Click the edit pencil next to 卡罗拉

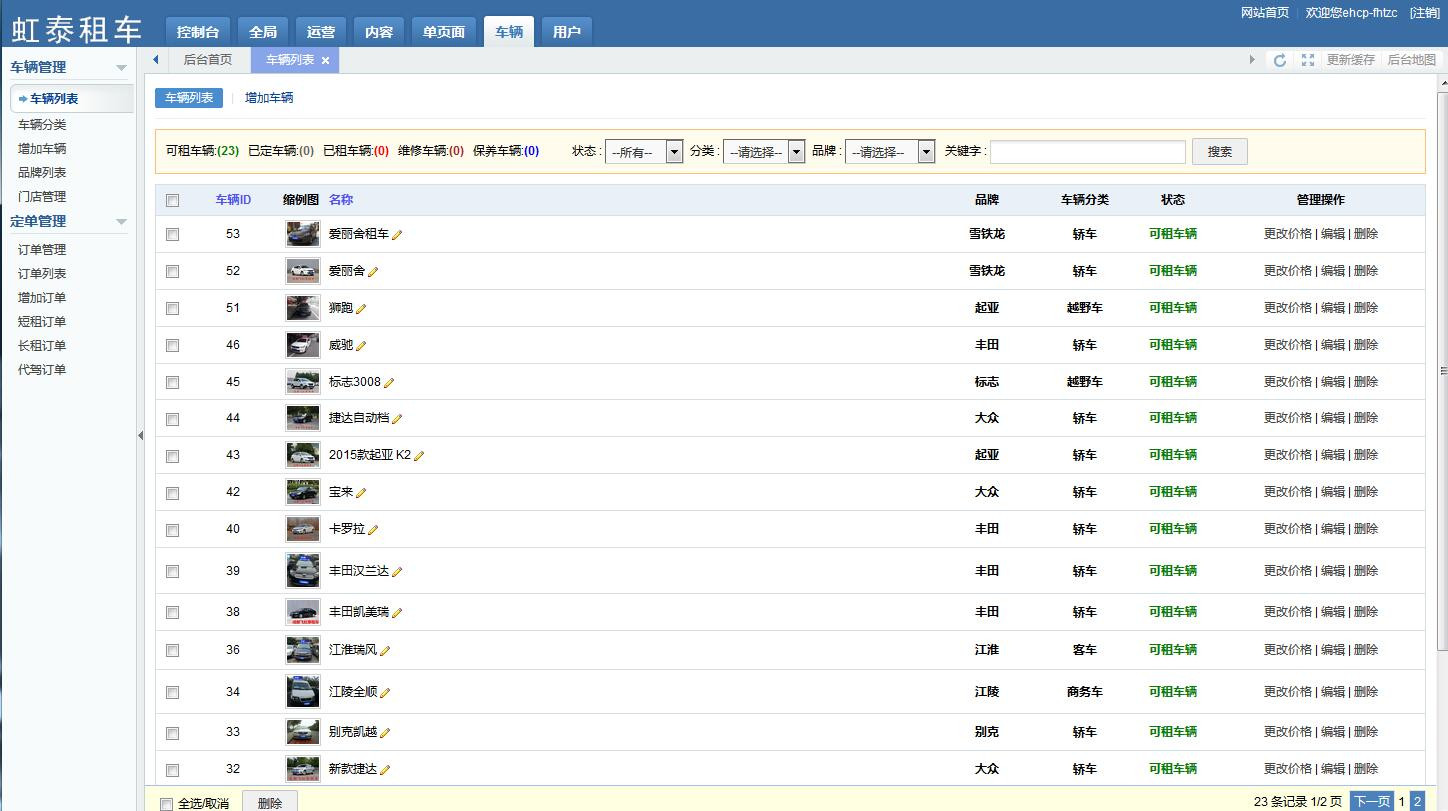point(373,530)
